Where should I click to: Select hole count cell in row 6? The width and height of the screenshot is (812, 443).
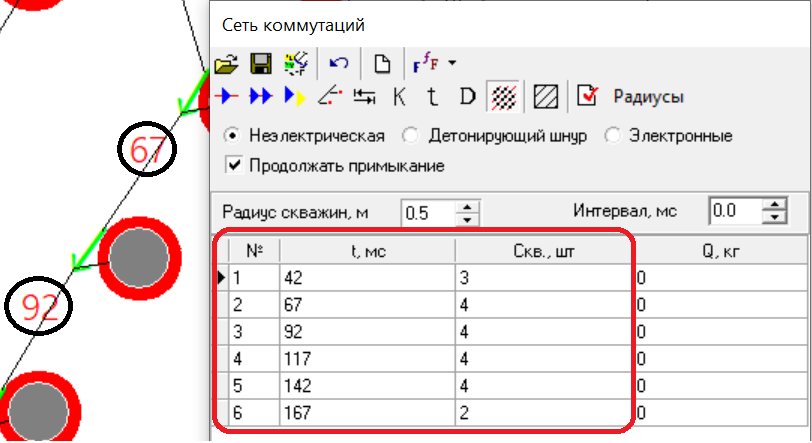(543, 413)
